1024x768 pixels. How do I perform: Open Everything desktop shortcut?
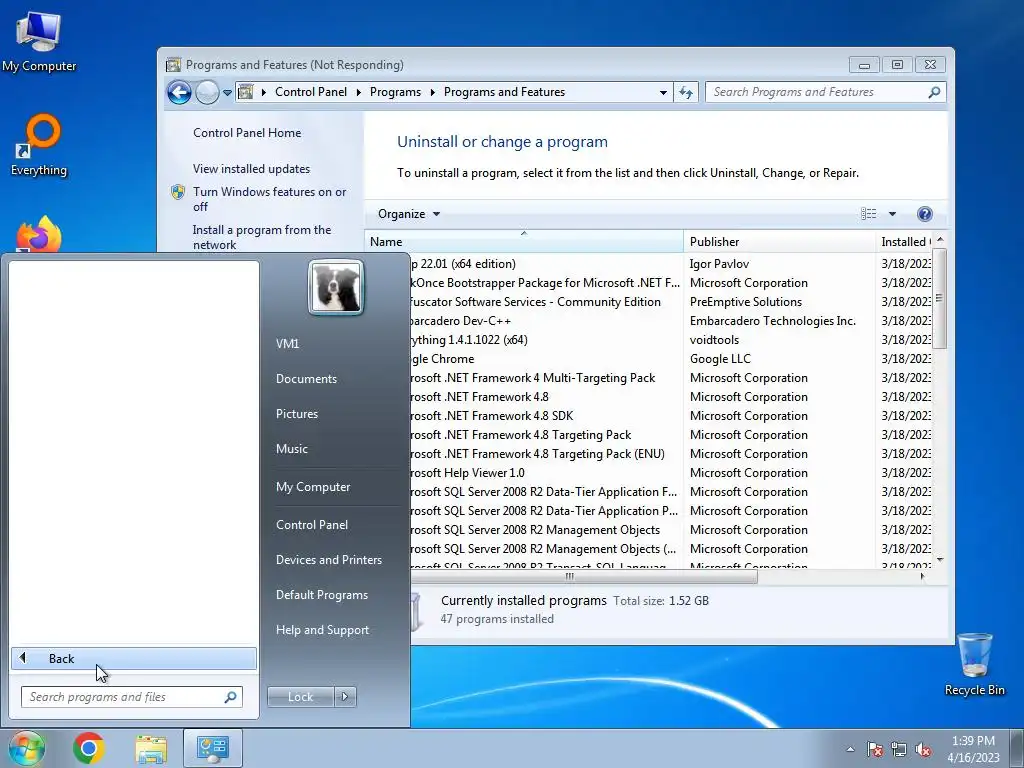39,145
